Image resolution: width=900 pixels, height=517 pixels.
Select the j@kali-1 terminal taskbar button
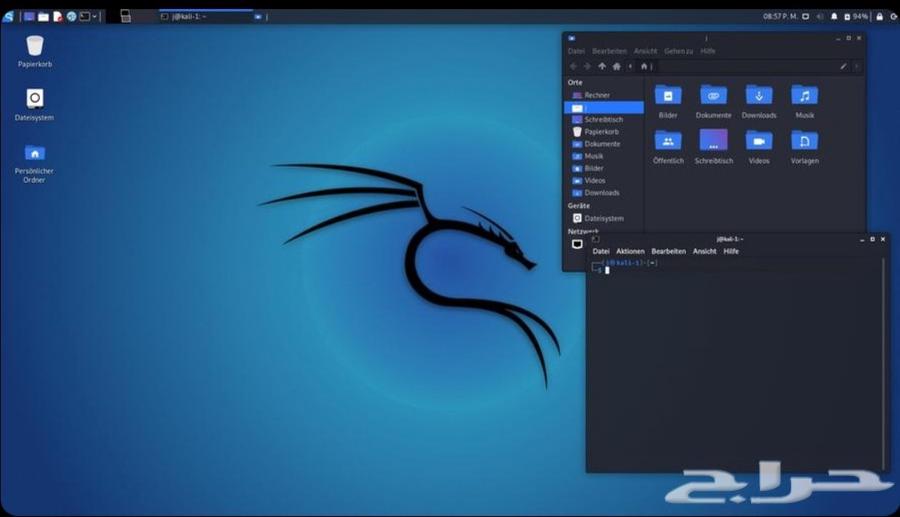(x=205, y=17)
